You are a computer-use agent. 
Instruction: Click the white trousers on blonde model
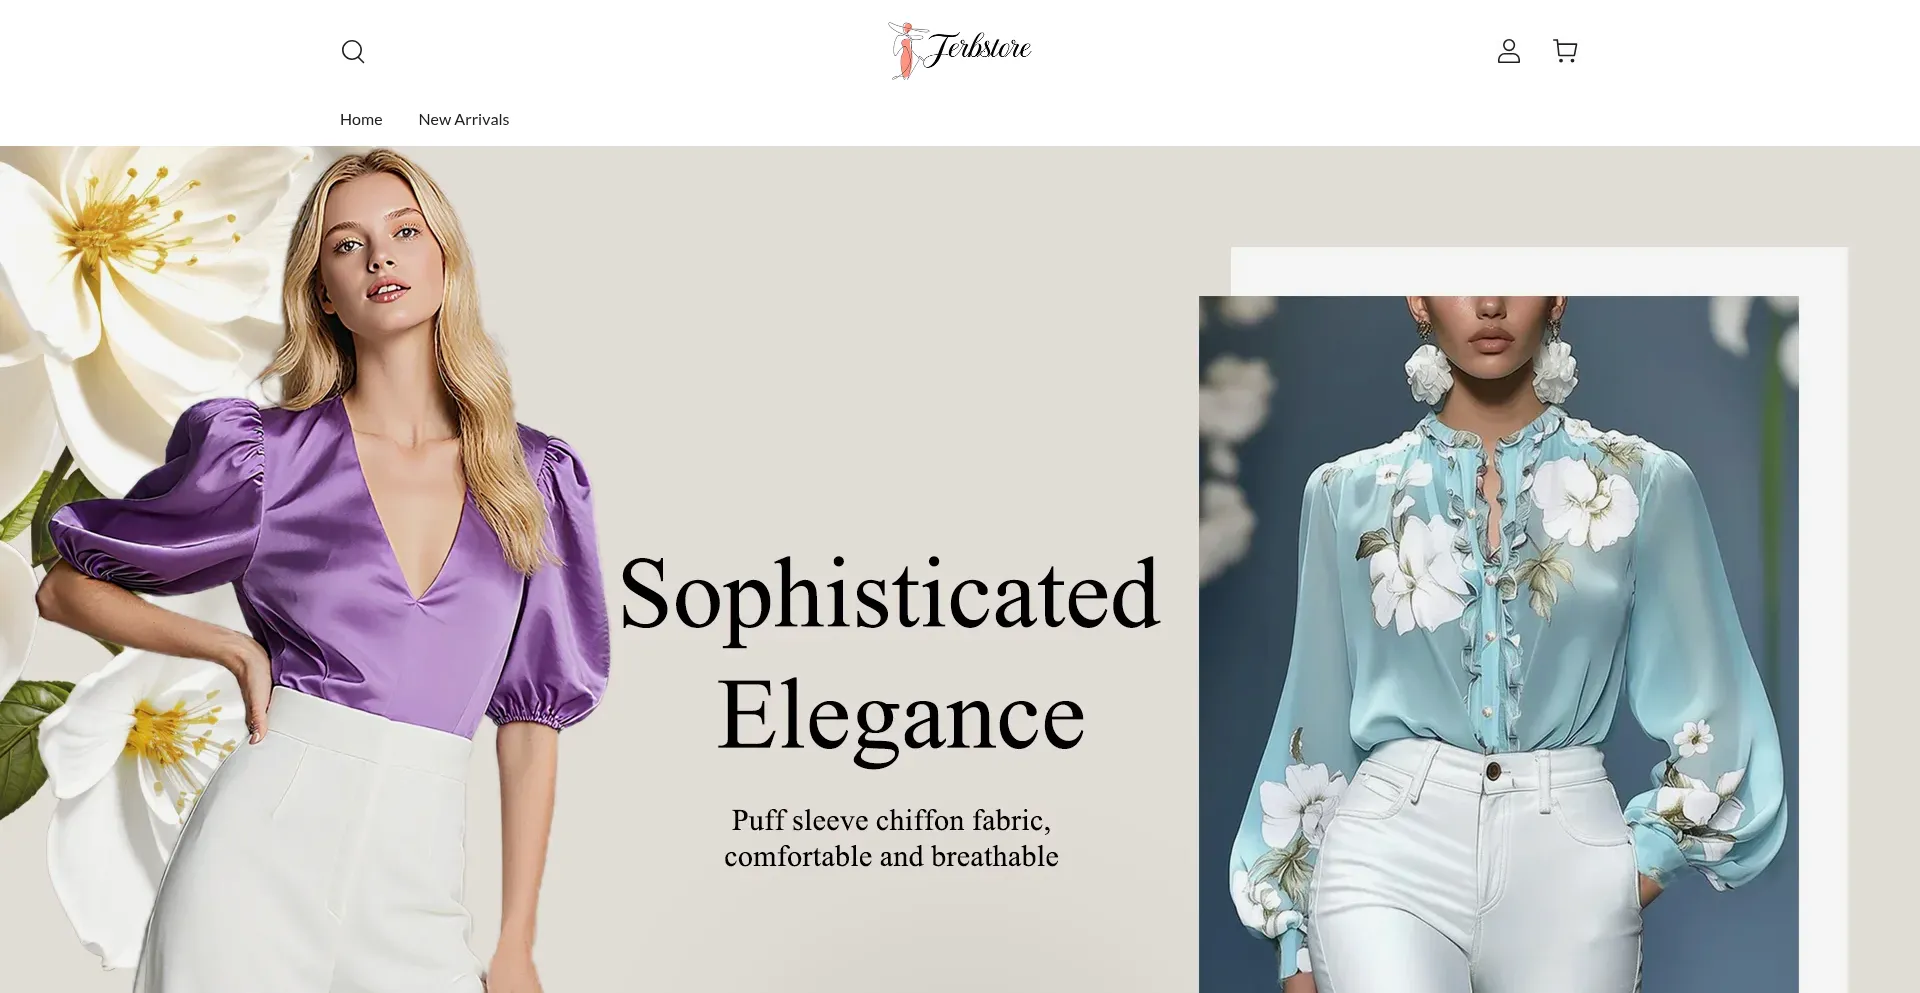click(x=310, y=850)
